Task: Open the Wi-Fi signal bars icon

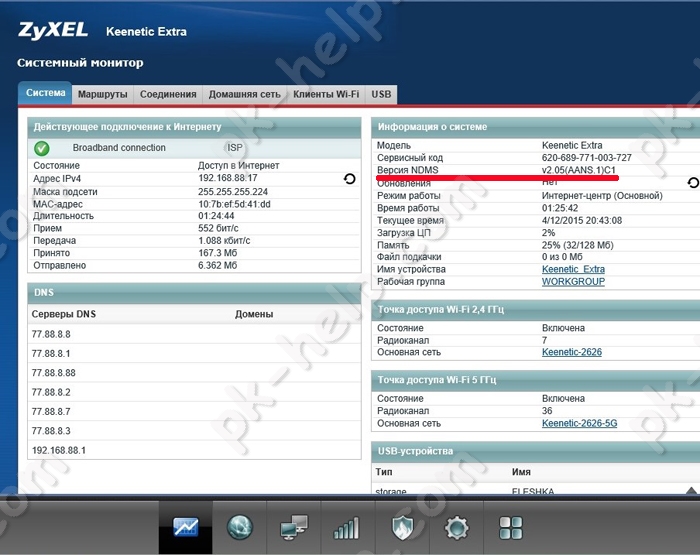Action: (x=346, y=528)
